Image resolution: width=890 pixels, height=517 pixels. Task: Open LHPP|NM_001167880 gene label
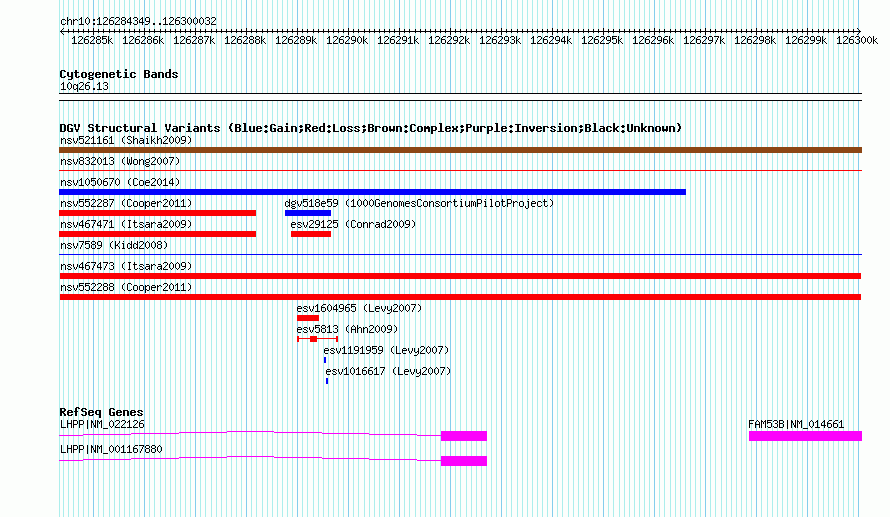(x=111, y=449)
